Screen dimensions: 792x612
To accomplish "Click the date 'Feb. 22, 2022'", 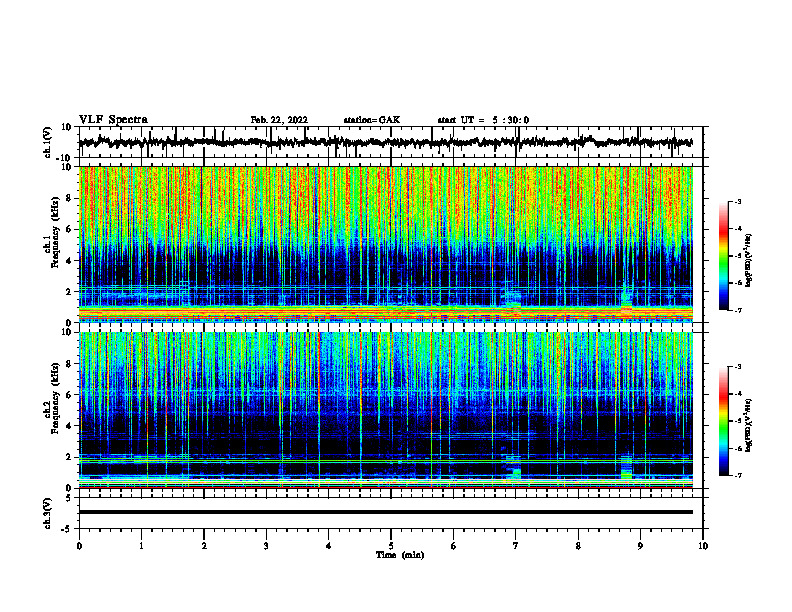I will 279,120.
